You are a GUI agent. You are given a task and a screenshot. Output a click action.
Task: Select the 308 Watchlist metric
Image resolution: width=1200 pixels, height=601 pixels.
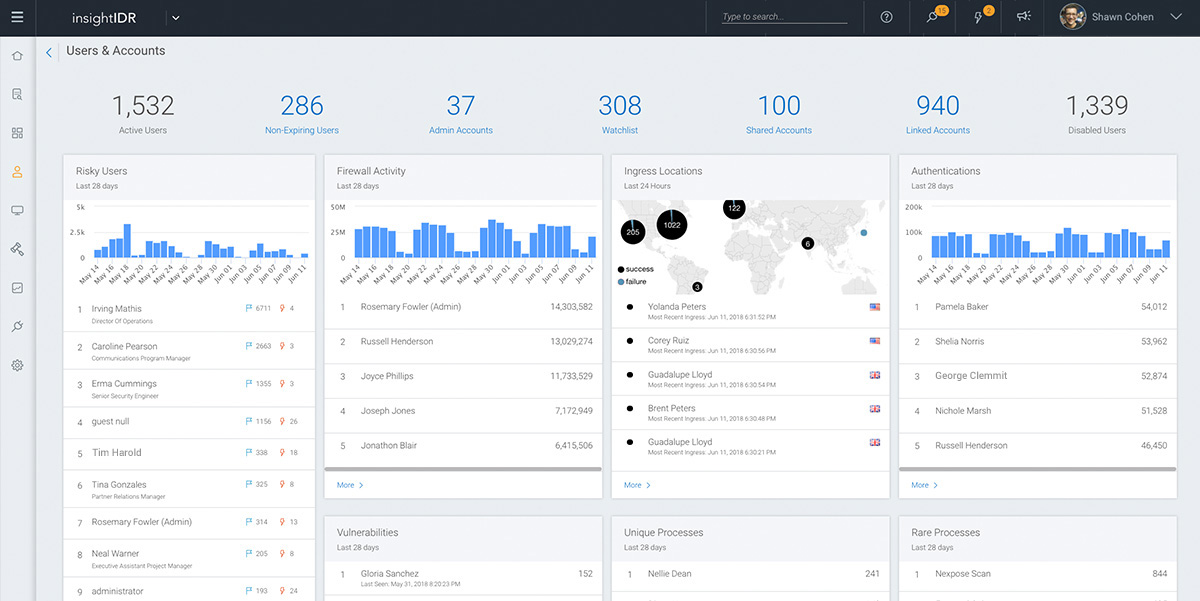(619, 113)
